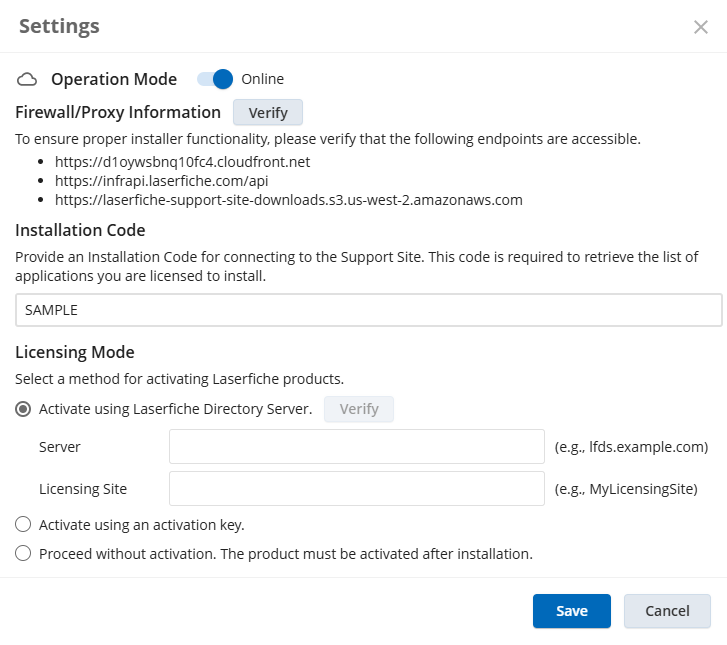The width and height of the screenshot is (727, 645).
Task: Select Proceed without activation option
Action: [24, 553]
